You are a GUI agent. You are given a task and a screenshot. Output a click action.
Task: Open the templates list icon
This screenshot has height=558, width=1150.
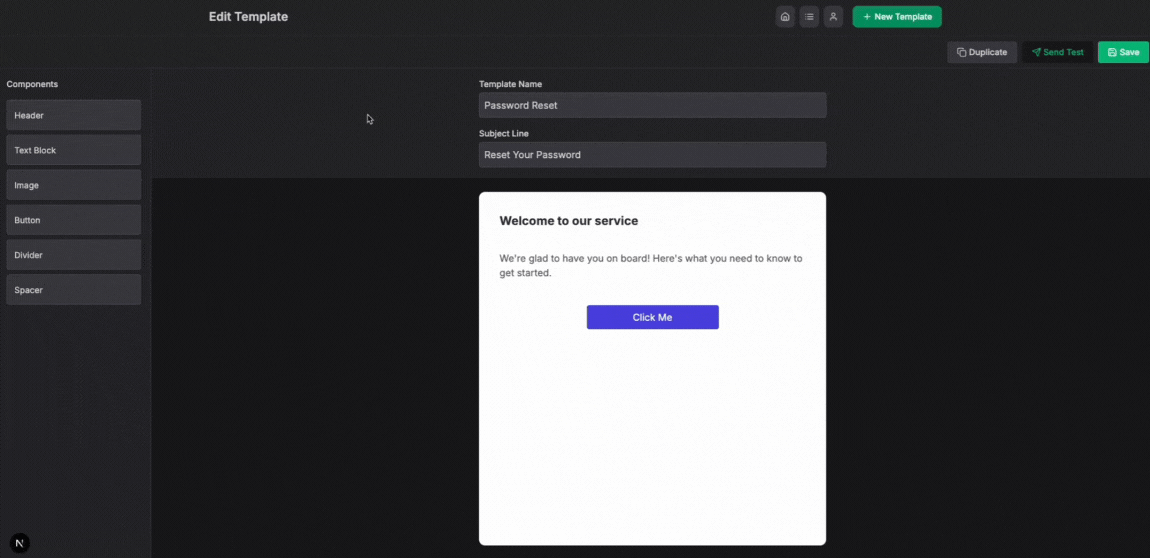[x=809, y=17]
